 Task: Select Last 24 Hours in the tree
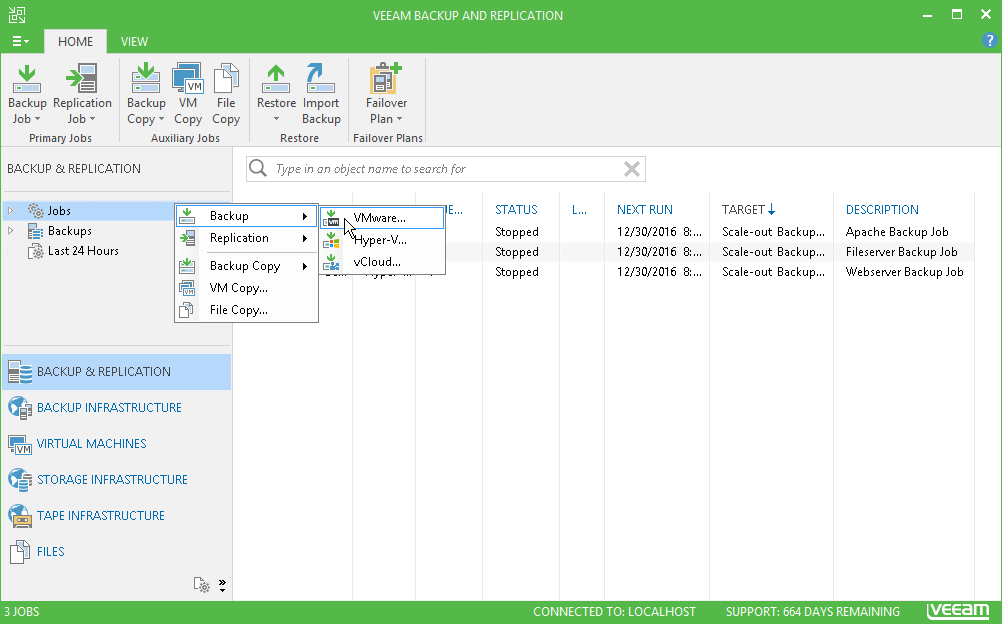point(83,251)
